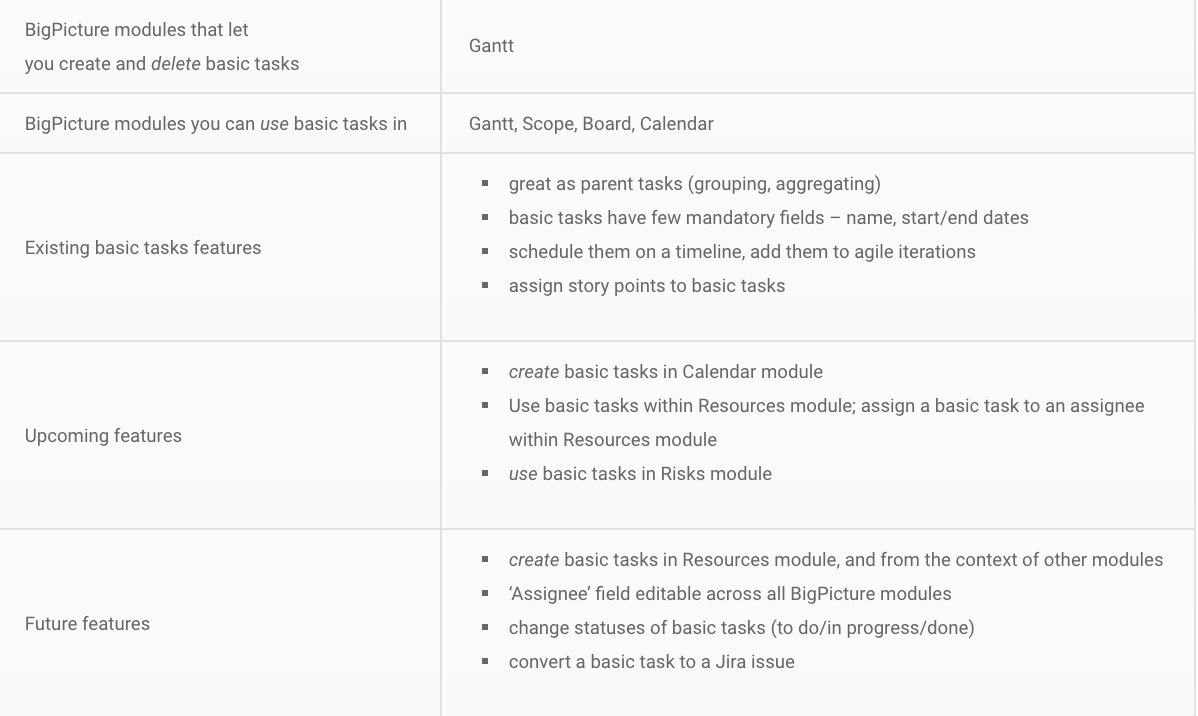Click 'Upcoming features' row label
Screen dimensions: 1198x716
[103, 436]
